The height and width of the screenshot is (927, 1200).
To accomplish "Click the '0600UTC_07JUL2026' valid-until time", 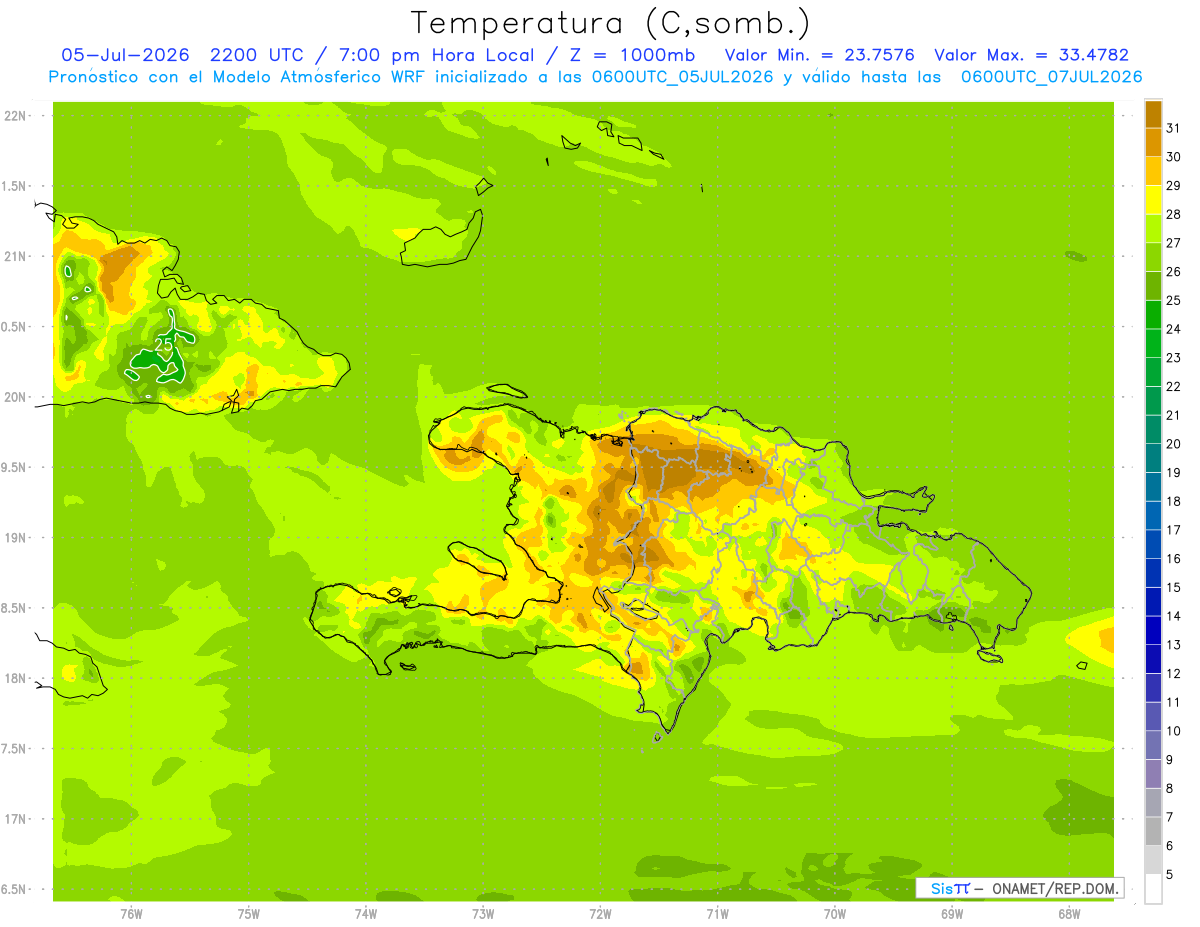I will tap(1051, 77).
